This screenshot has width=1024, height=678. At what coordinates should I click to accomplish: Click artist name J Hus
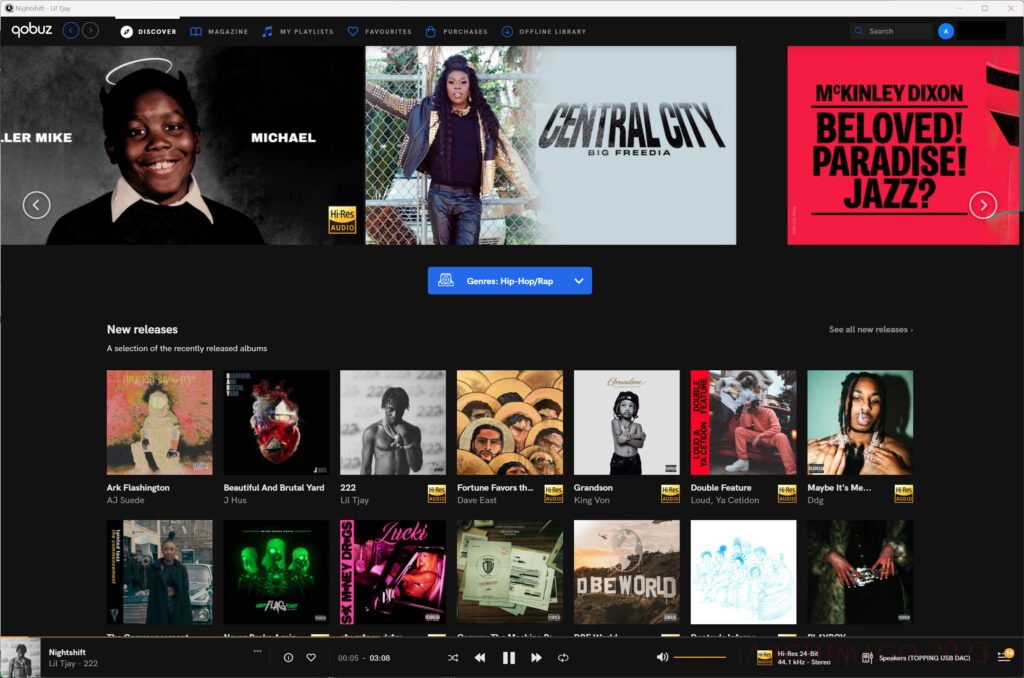point(235,500)
